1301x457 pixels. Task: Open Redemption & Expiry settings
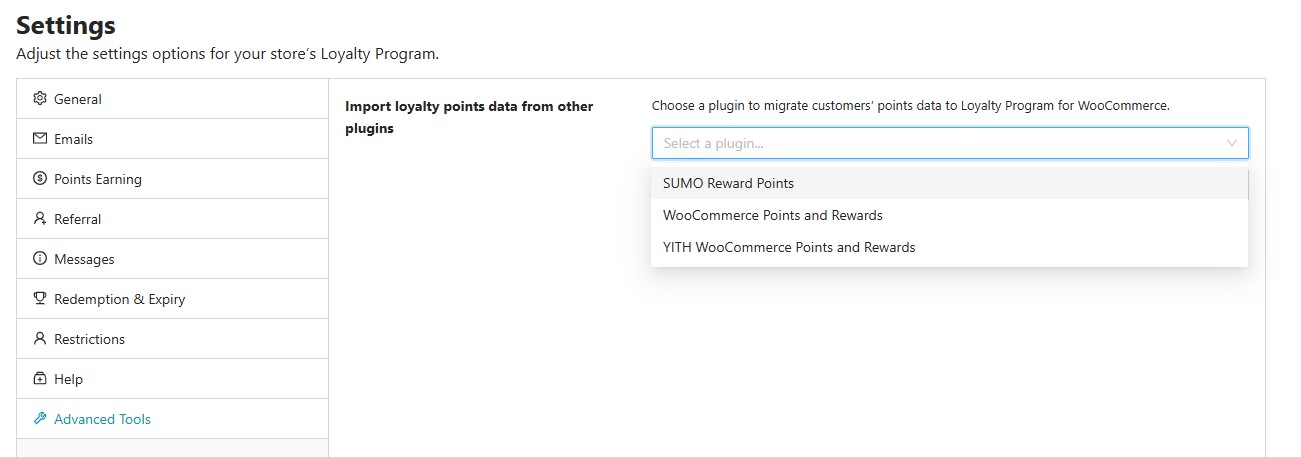172,299
